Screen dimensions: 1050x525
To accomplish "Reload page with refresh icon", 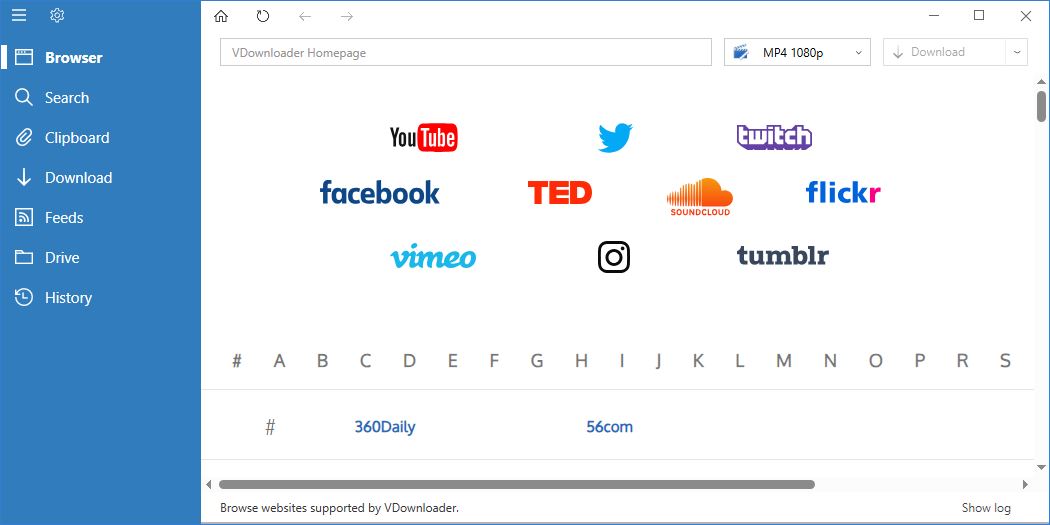I will point(262,16).
